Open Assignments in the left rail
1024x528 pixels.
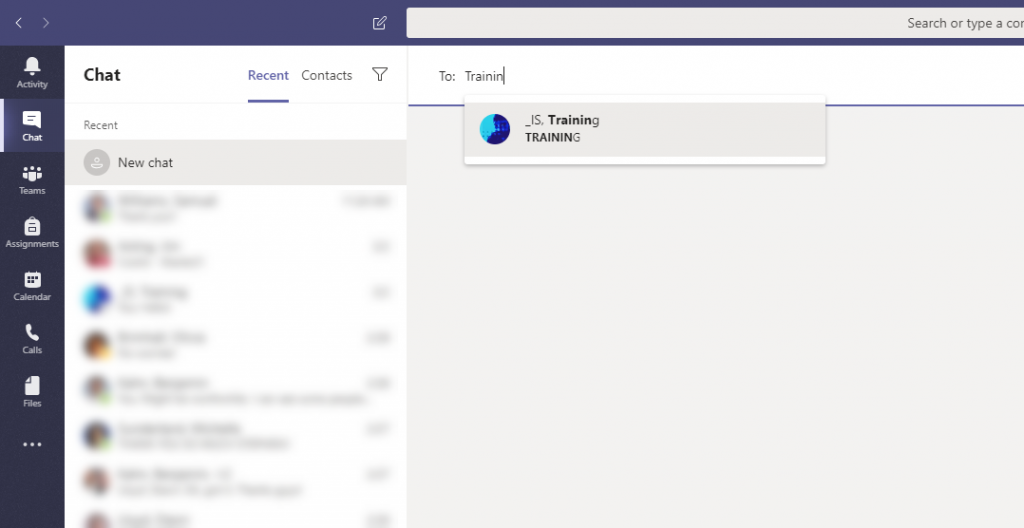tap(32, 232)
